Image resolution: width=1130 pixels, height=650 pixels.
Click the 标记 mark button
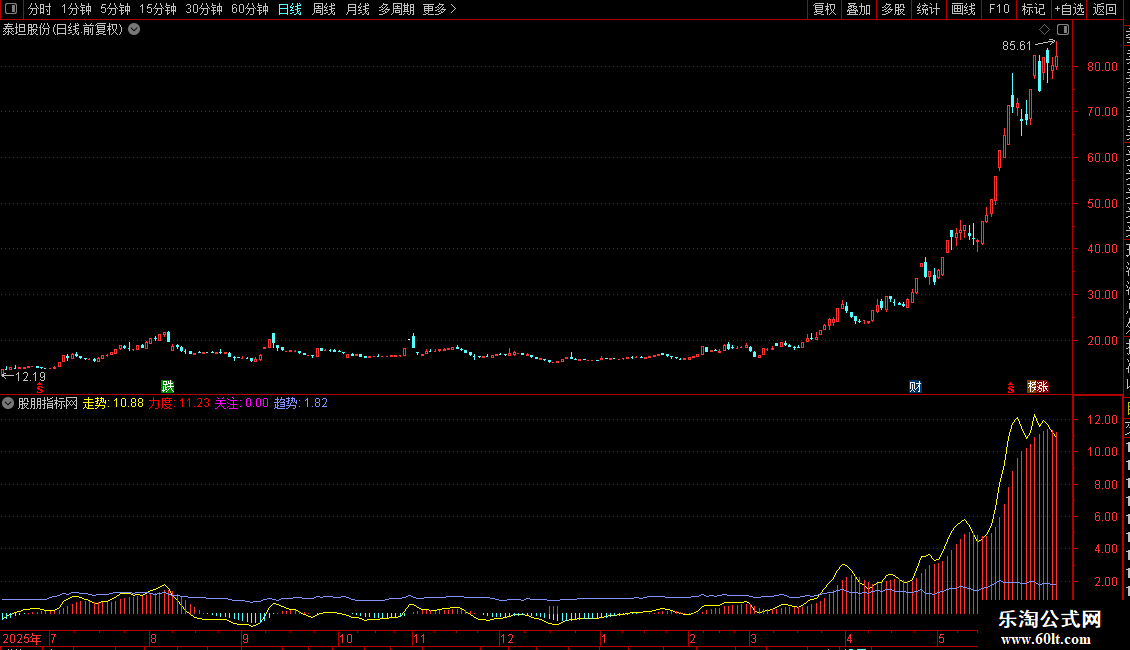(x=1033, y=9)
